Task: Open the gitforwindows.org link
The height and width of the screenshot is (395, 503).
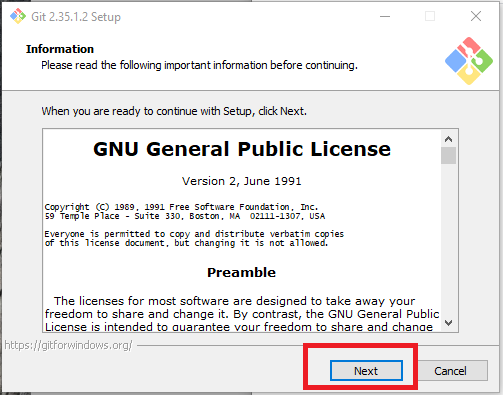Action: click(68, 345)
